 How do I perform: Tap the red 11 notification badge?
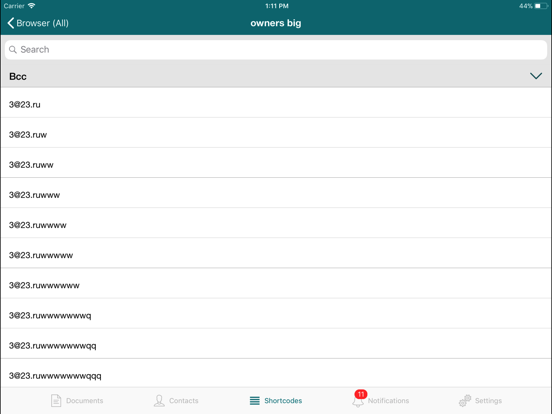click(361, 394)
